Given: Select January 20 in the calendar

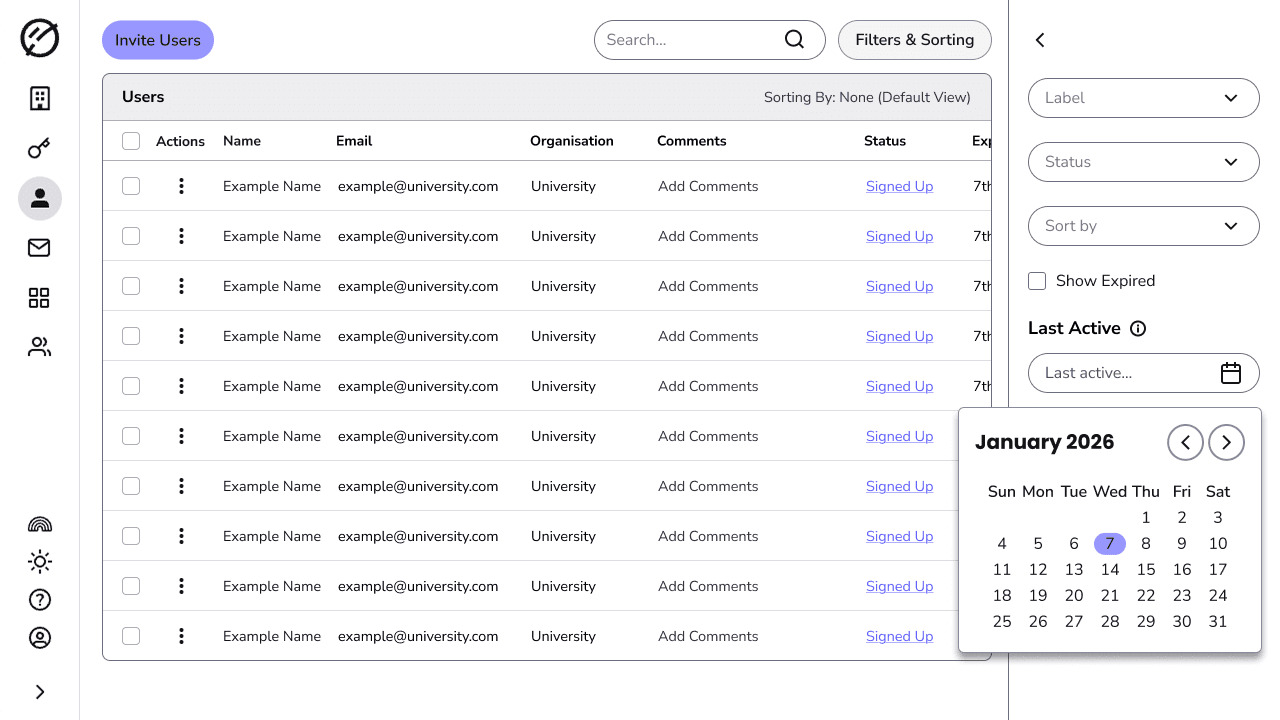Looking at the screenshot, I should [x=1074, y=596].
